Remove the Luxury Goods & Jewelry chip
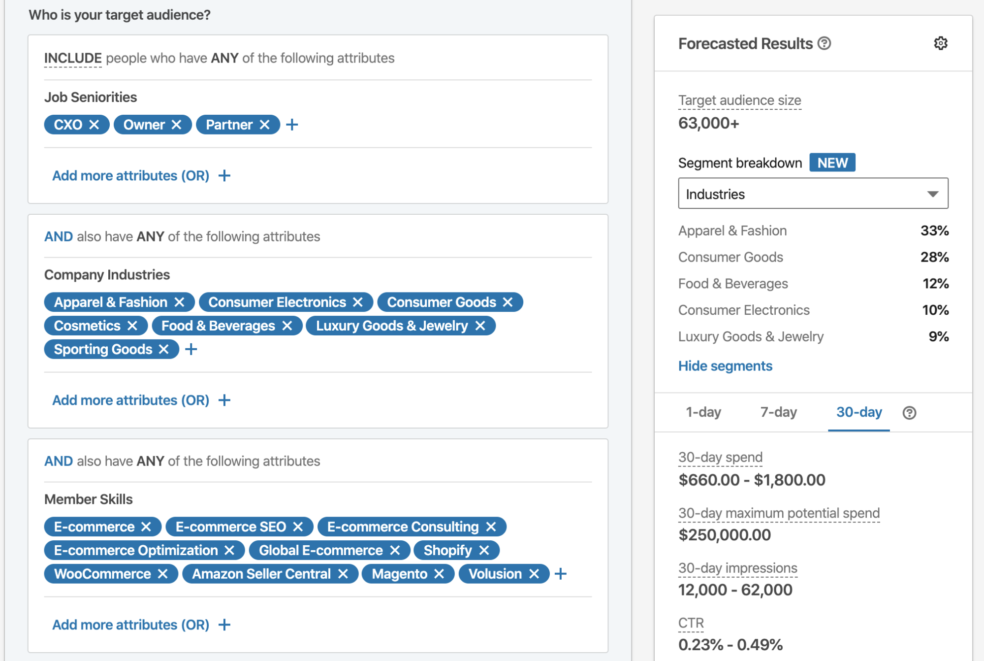The image size is (984, 661). click(480, 325)
